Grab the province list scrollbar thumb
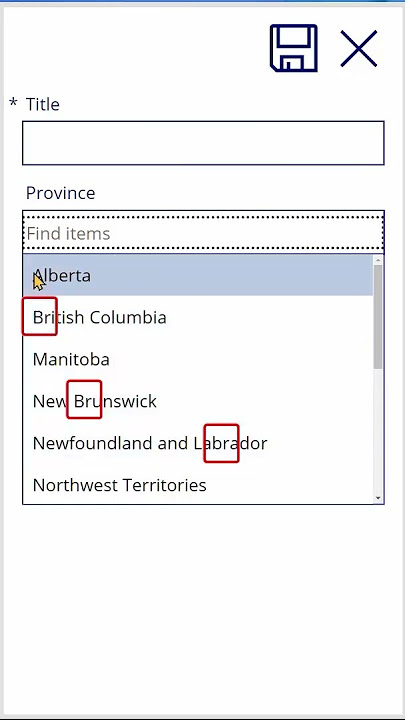Screen dimensions: 405x720 378,317
